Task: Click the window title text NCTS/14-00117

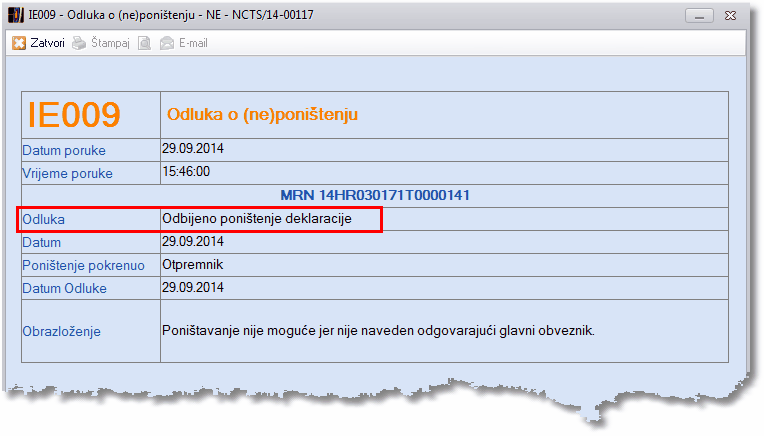Action: (x=273, y=15)
